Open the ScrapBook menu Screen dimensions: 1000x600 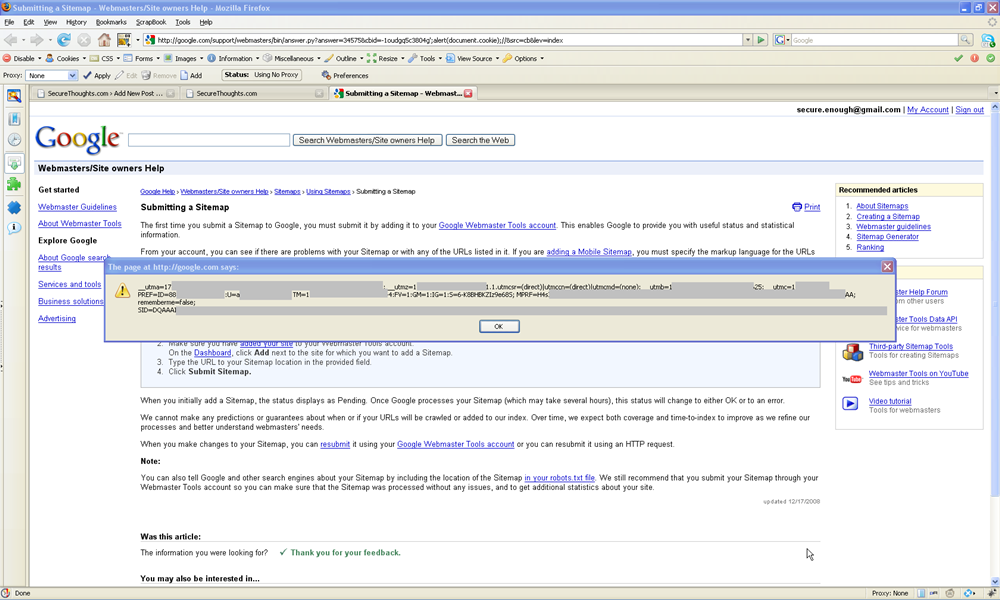[x=151, y=22]
